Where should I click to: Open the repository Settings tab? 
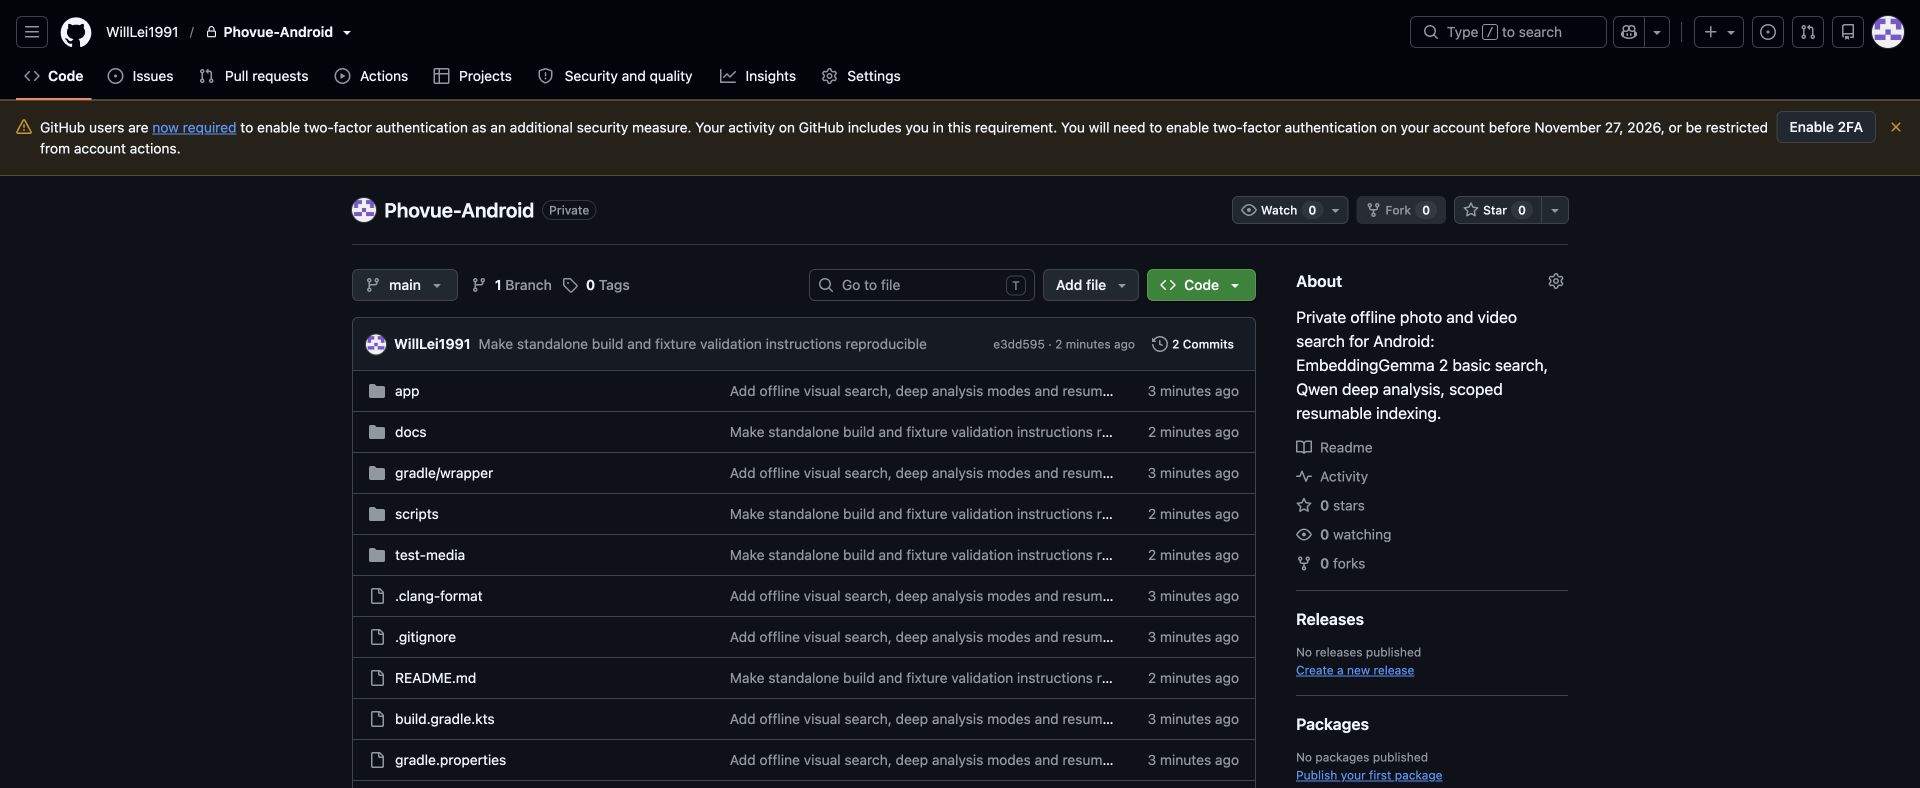point(861,76)
